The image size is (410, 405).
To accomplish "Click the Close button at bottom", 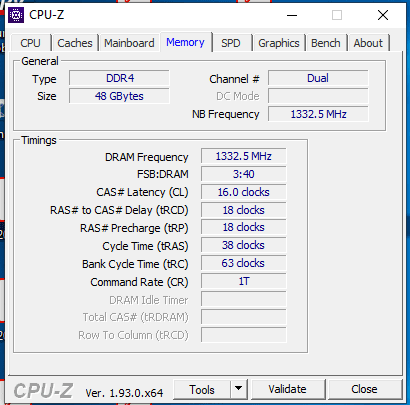I will (364, 389).
